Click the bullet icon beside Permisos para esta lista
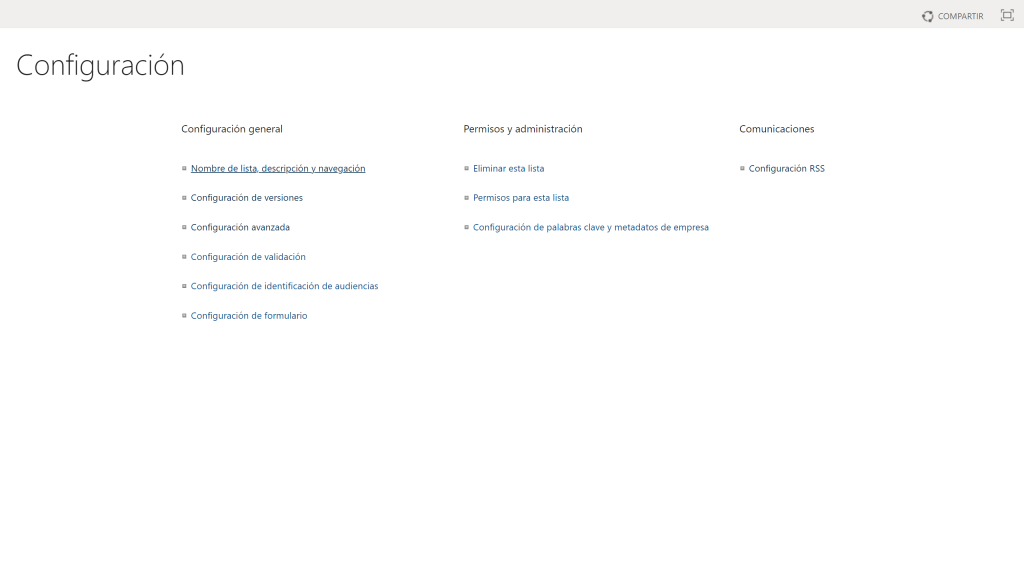The image size is (1024, 576). (x=466, y=197)
